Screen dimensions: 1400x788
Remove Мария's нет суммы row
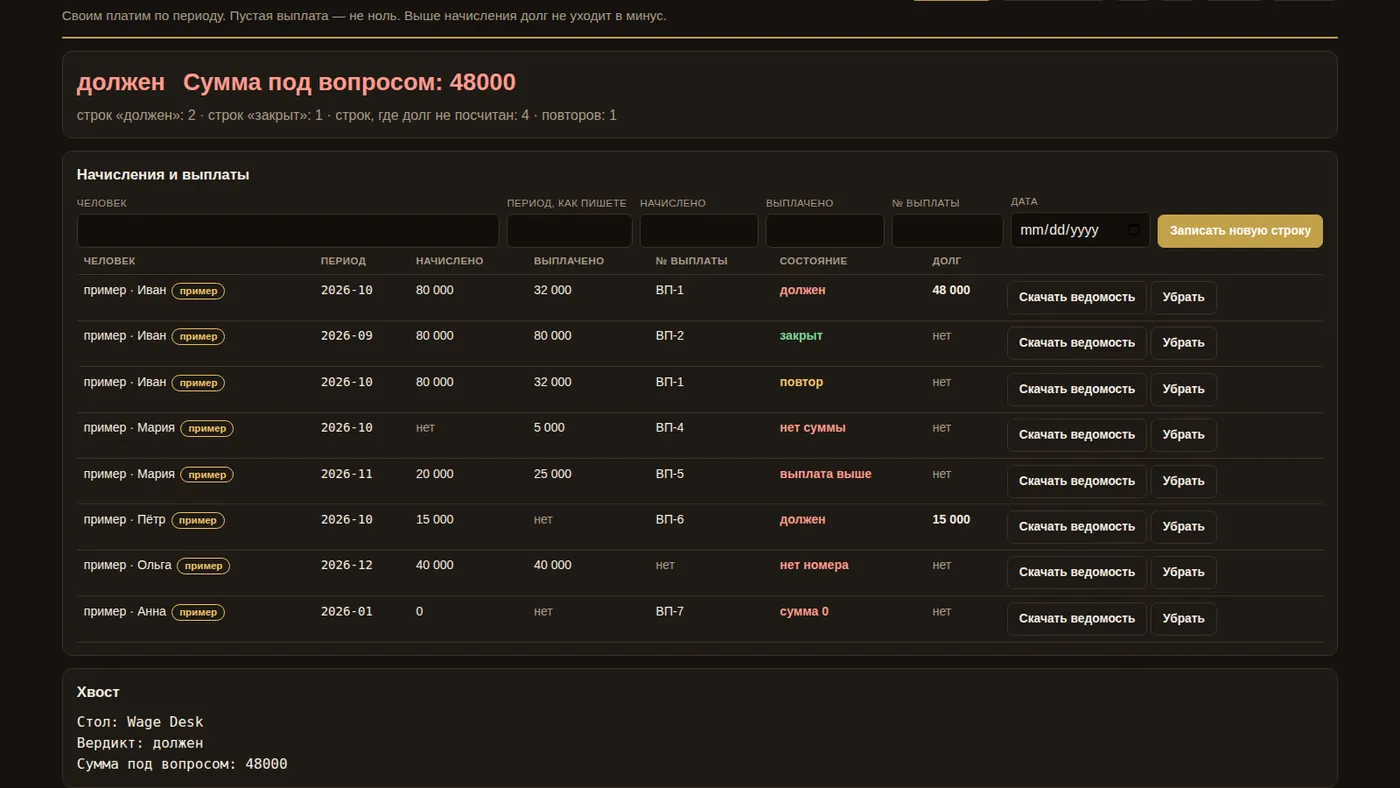(1183, 435)
